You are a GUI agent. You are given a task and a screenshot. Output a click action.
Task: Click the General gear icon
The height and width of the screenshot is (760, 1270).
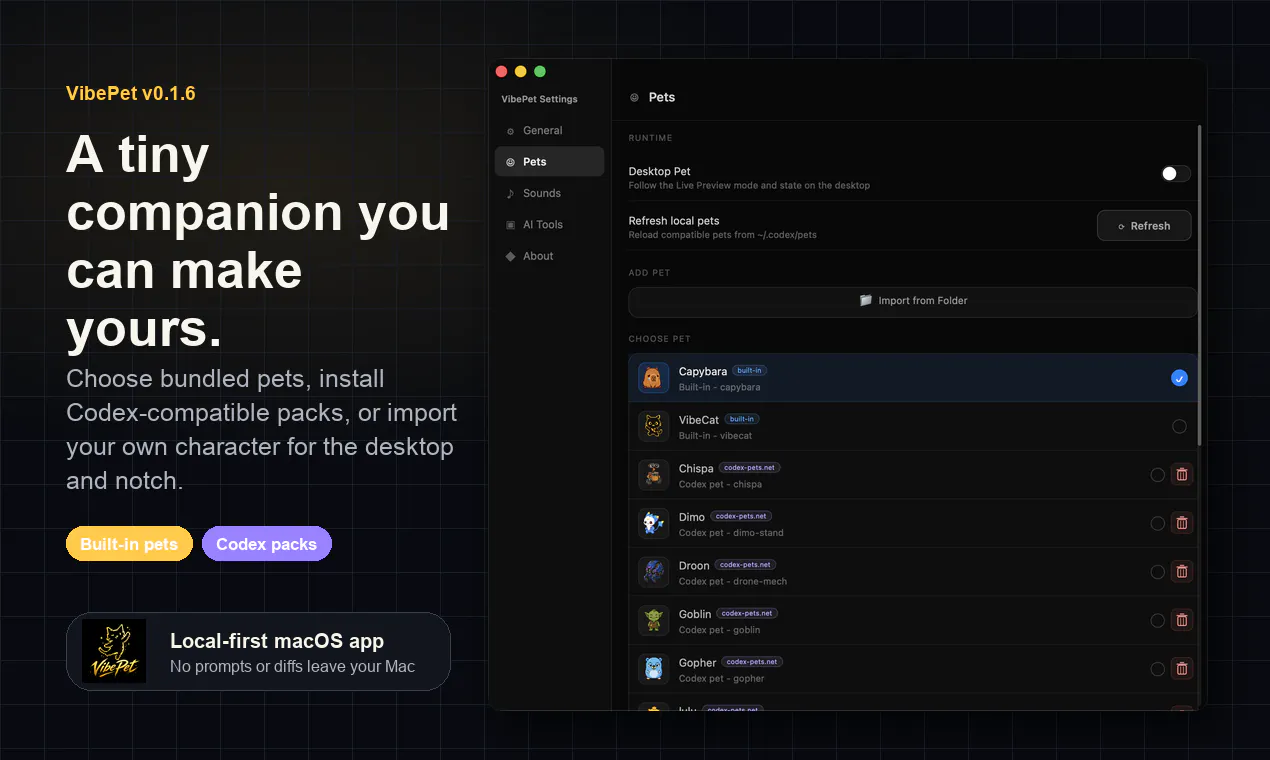(x=510, y=131)
